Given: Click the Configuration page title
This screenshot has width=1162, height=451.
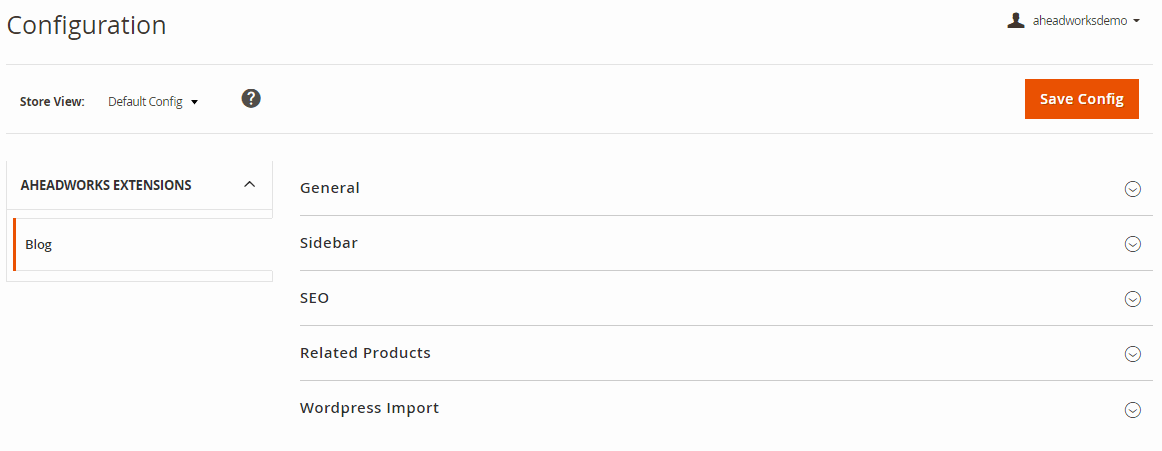Looking at the screenshot, I should point(87,25).
